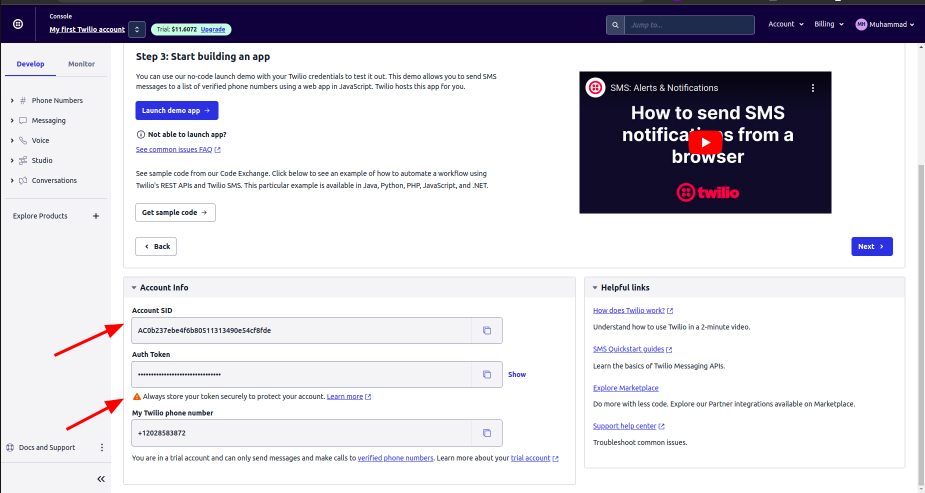Open Messaging in the sidebar

click(x=48, y=120)
